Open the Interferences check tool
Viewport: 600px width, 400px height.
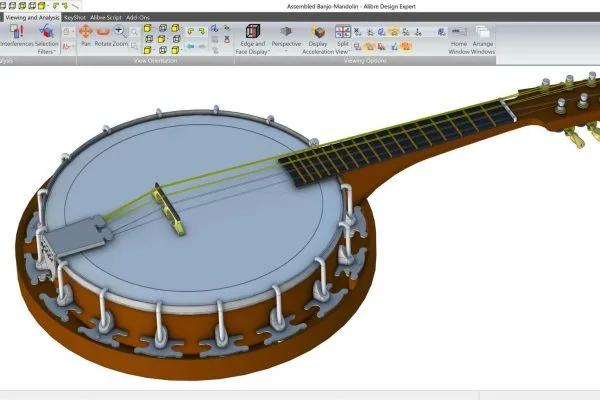(x=16, y=36)
